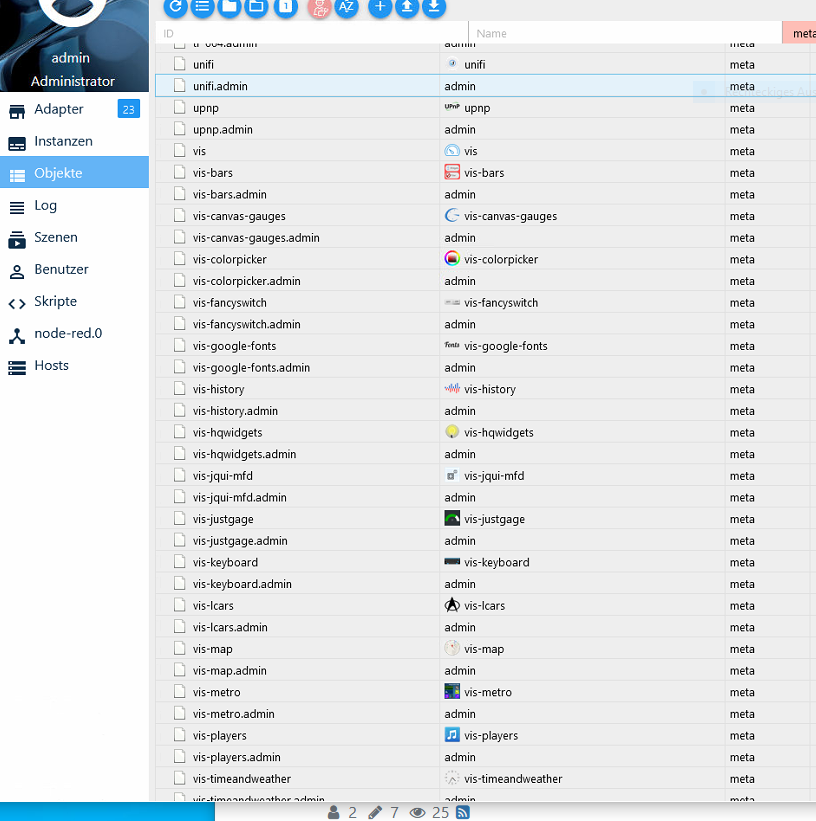The image size is (816, 821).
Task: Click the upnp adapter logo icon
Action: click(452, 107)
